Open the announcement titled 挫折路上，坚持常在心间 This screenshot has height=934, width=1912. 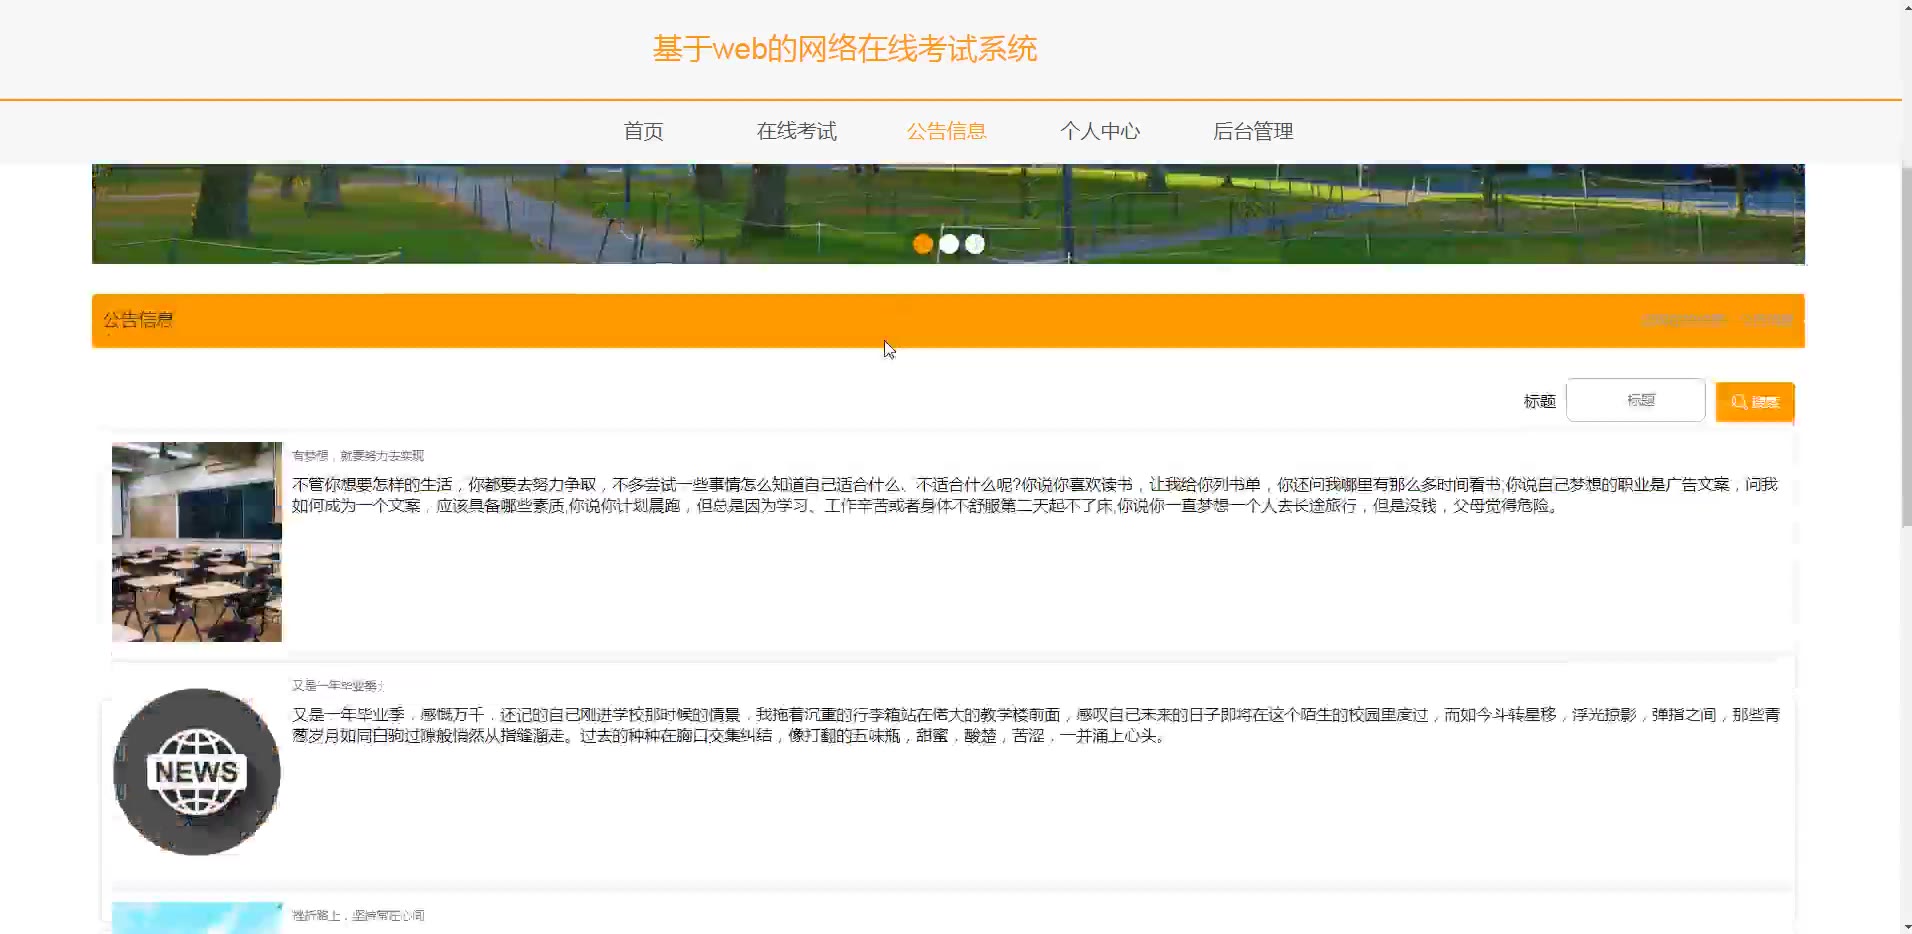pyautogui.click(x=358, y=915)
